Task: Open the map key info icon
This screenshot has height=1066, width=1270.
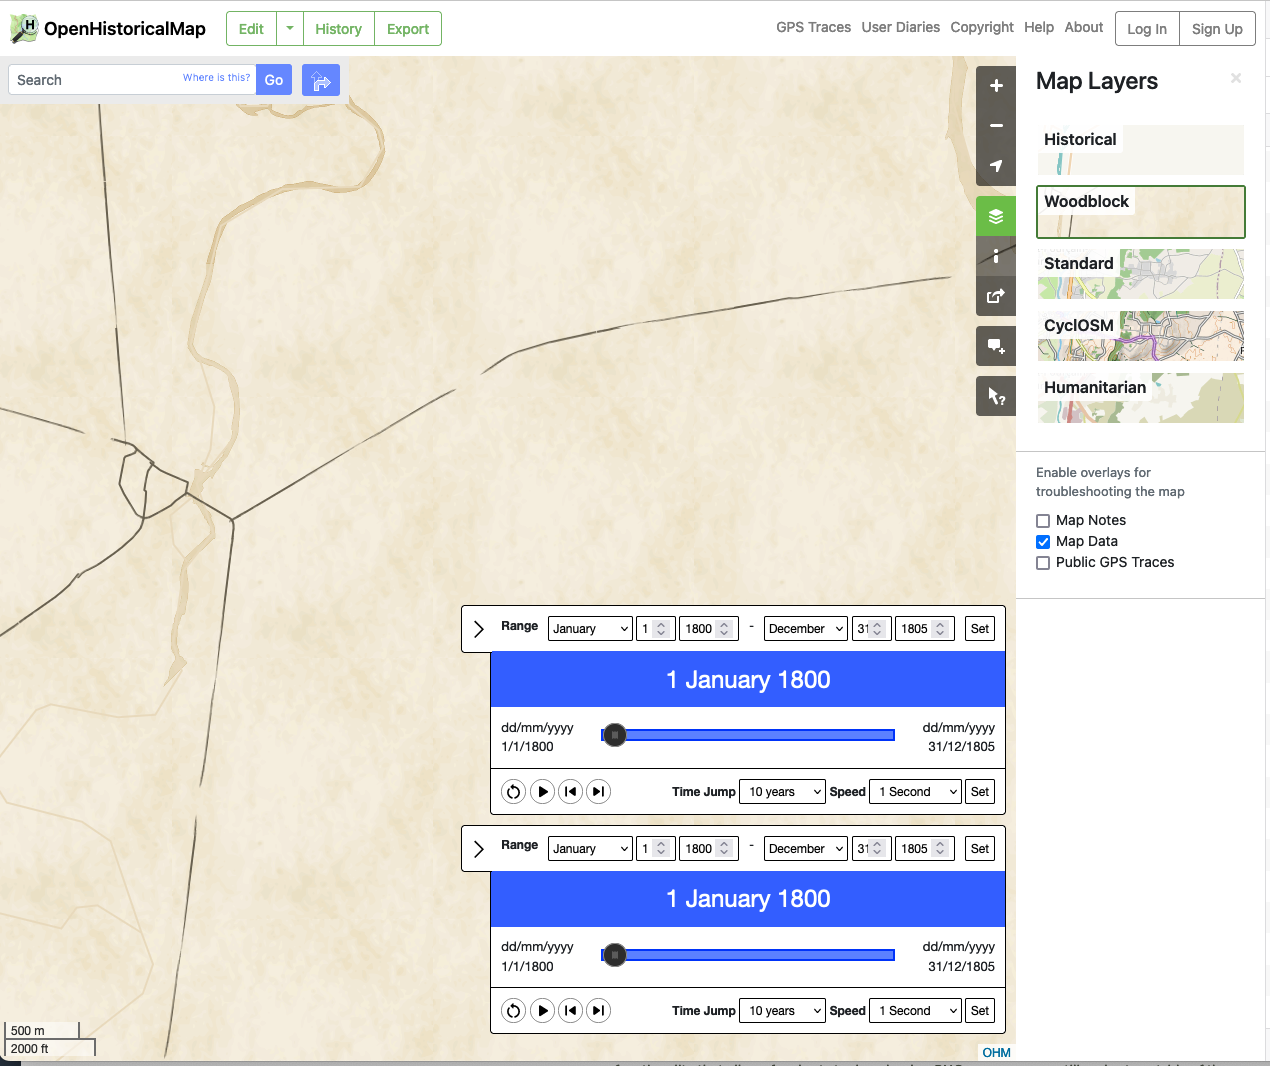Action: (x=996, y=255)
